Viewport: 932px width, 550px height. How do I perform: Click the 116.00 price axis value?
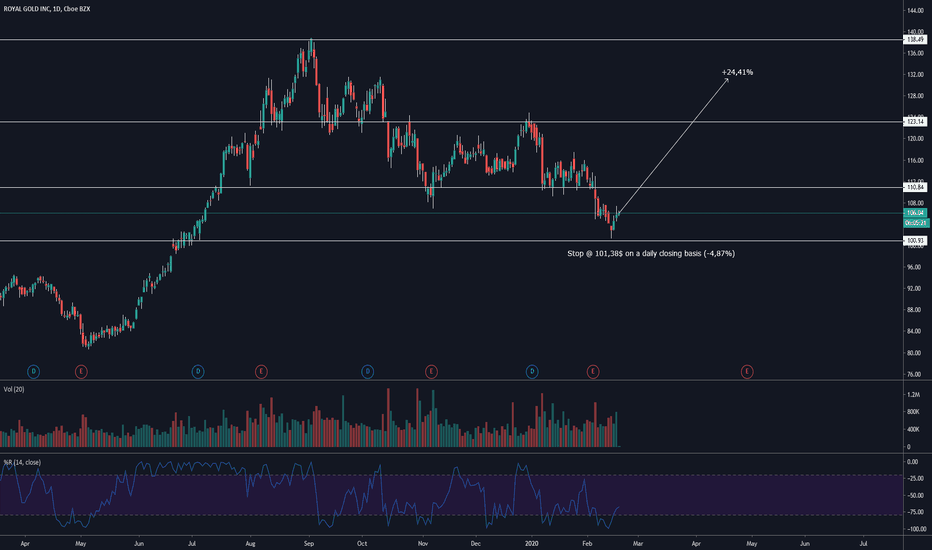915,161
